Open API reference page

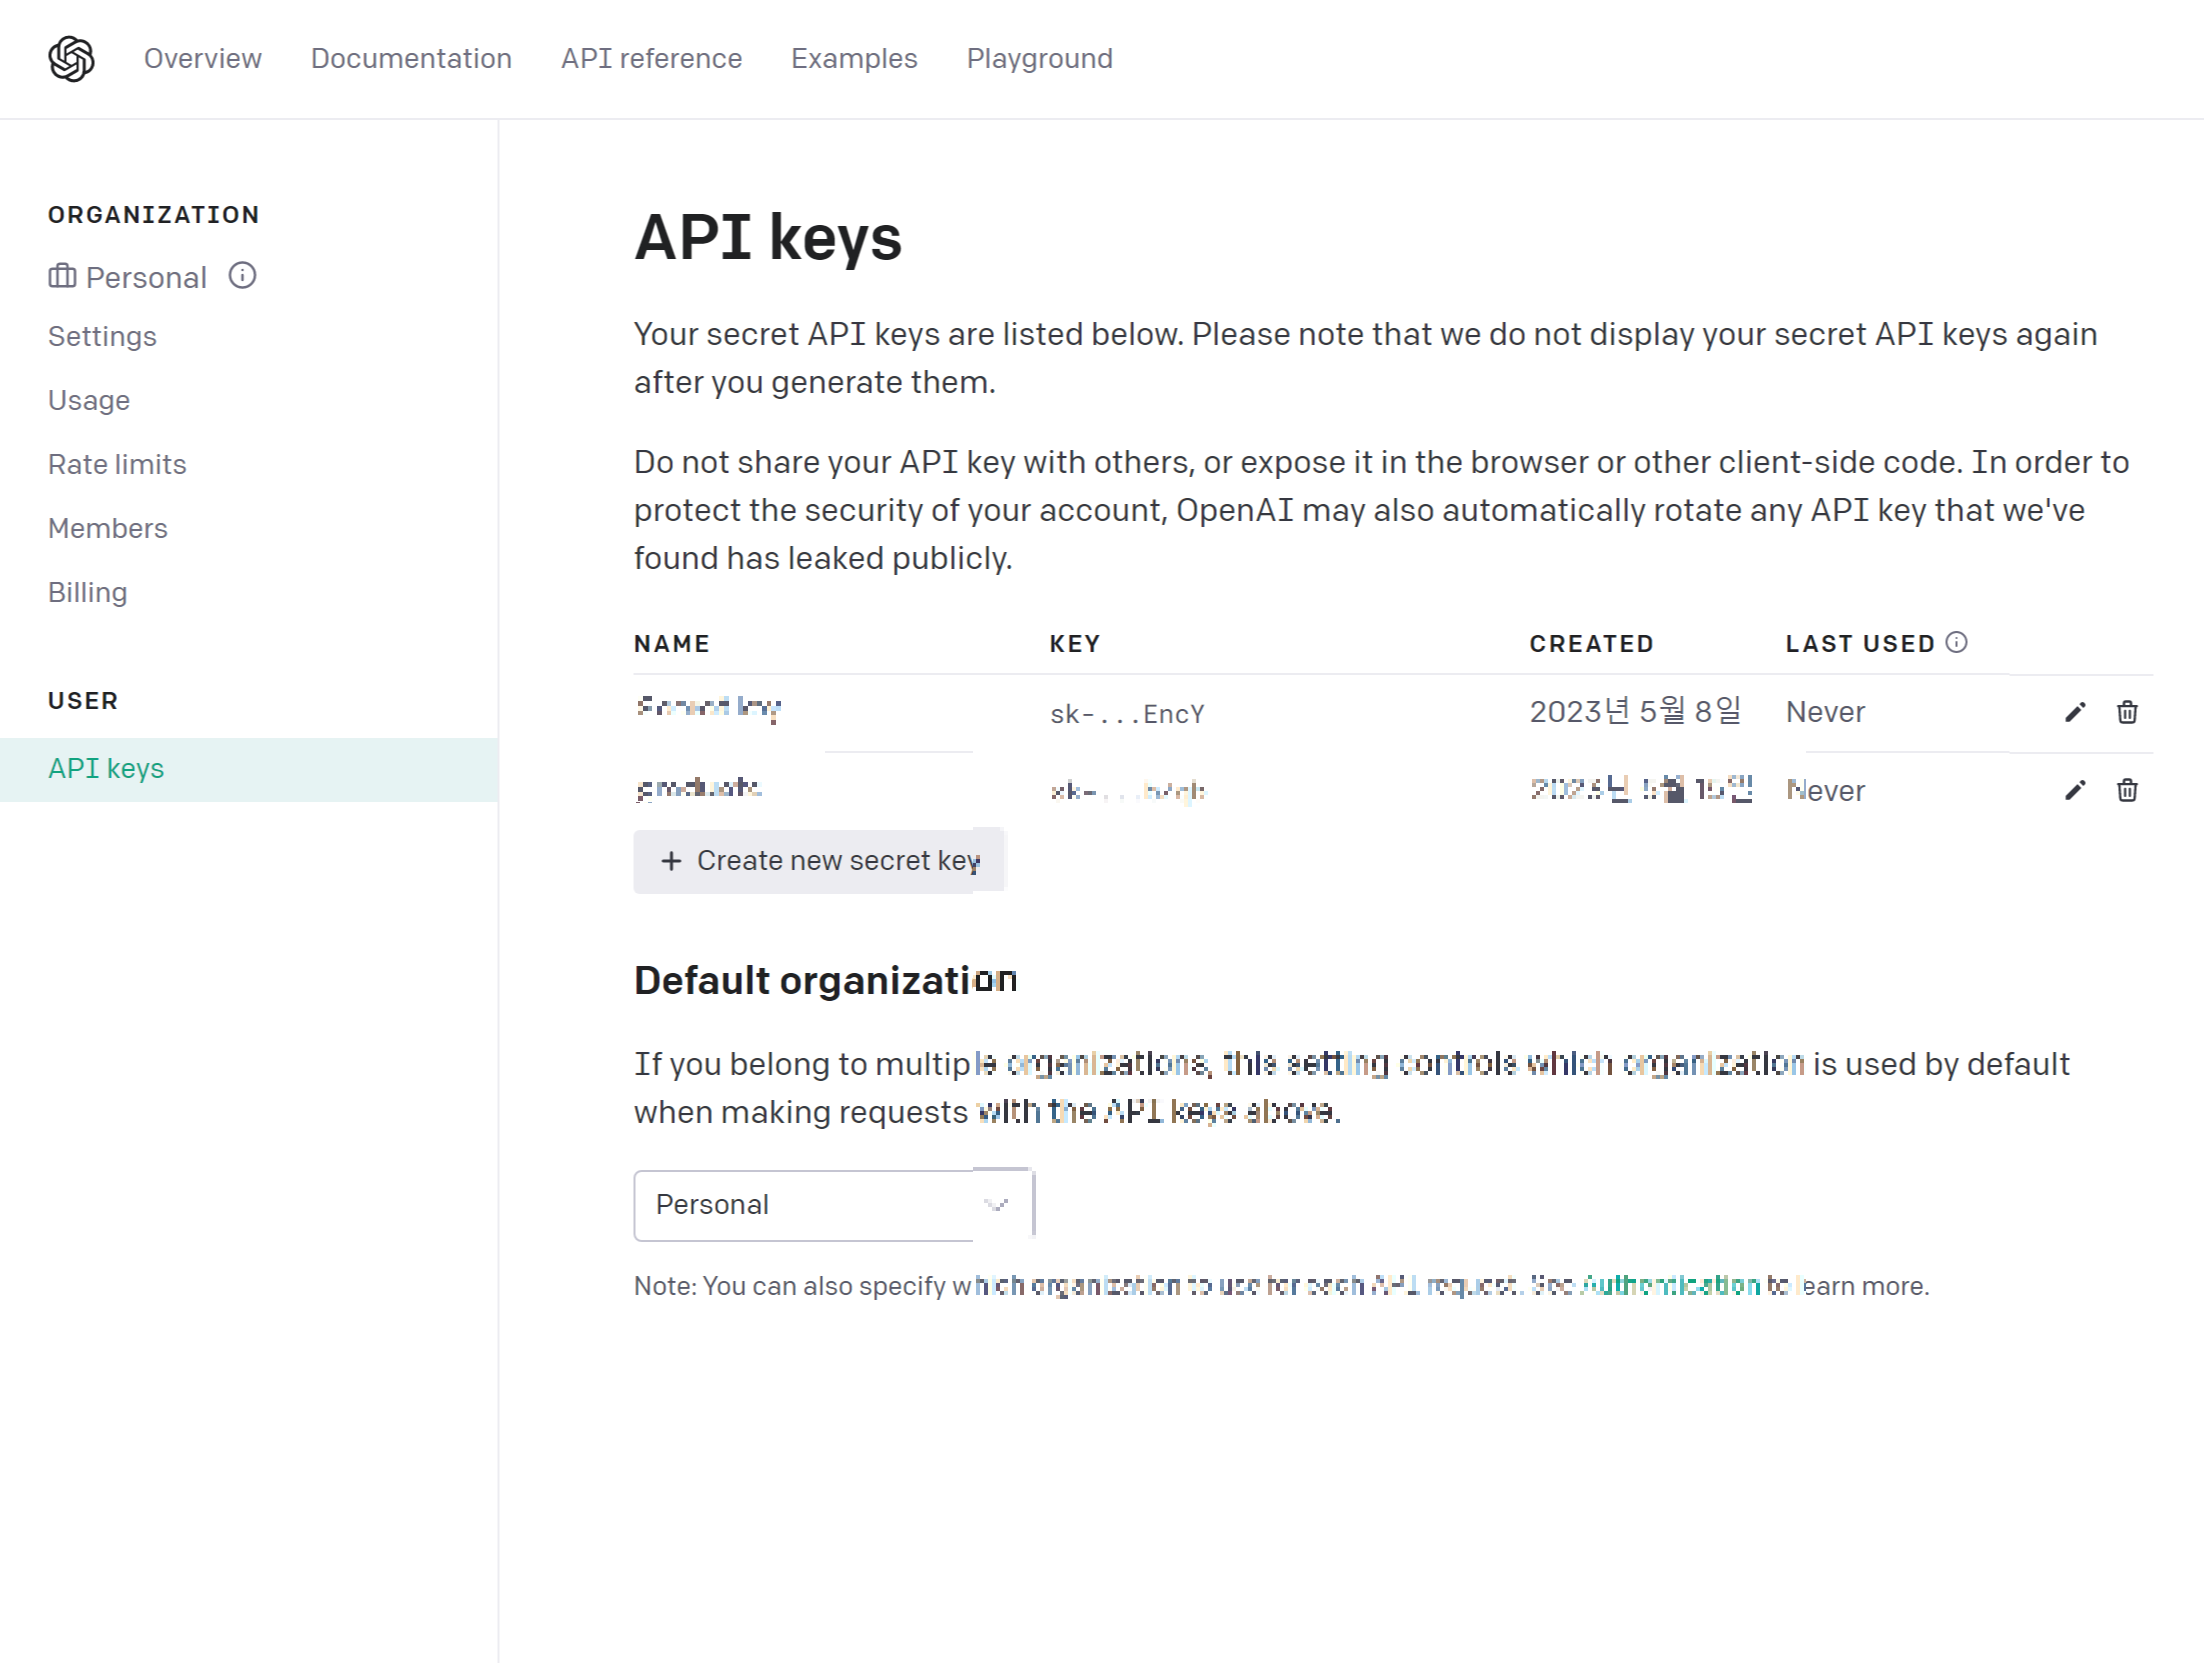651,59
